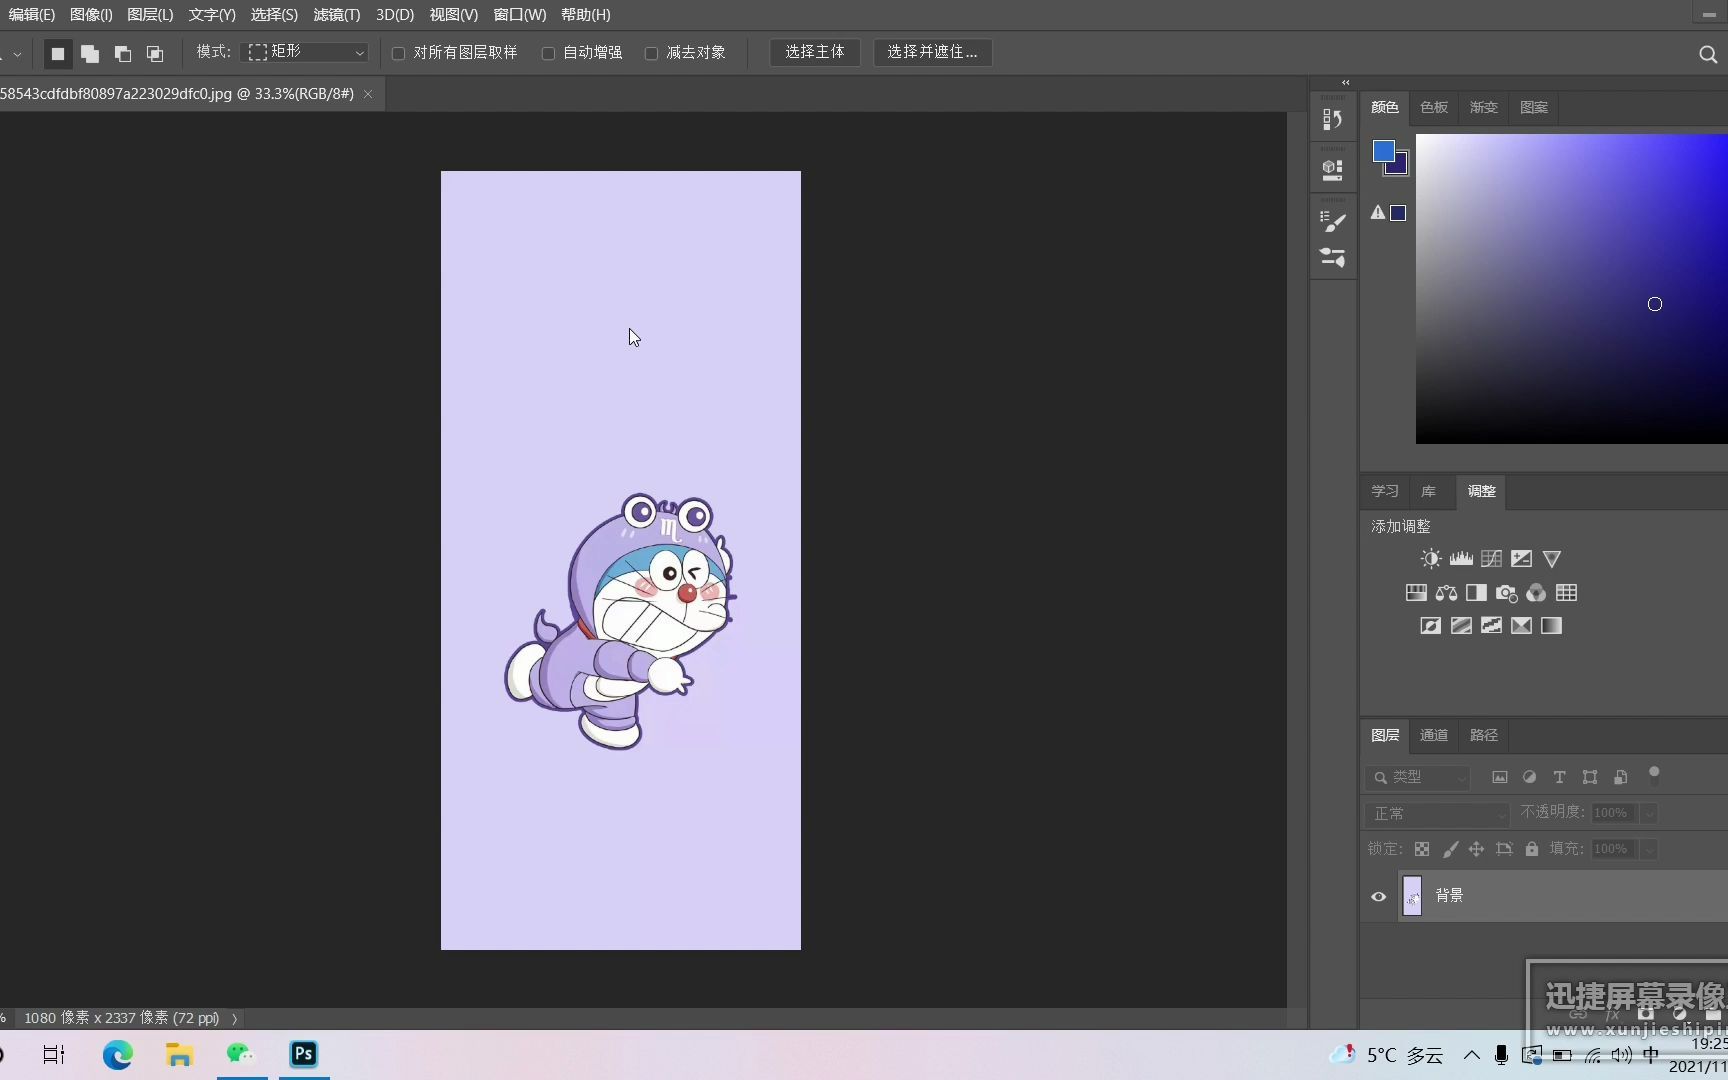
Task: Add a Curves adjustment
Action: (x=1491, y=558)
